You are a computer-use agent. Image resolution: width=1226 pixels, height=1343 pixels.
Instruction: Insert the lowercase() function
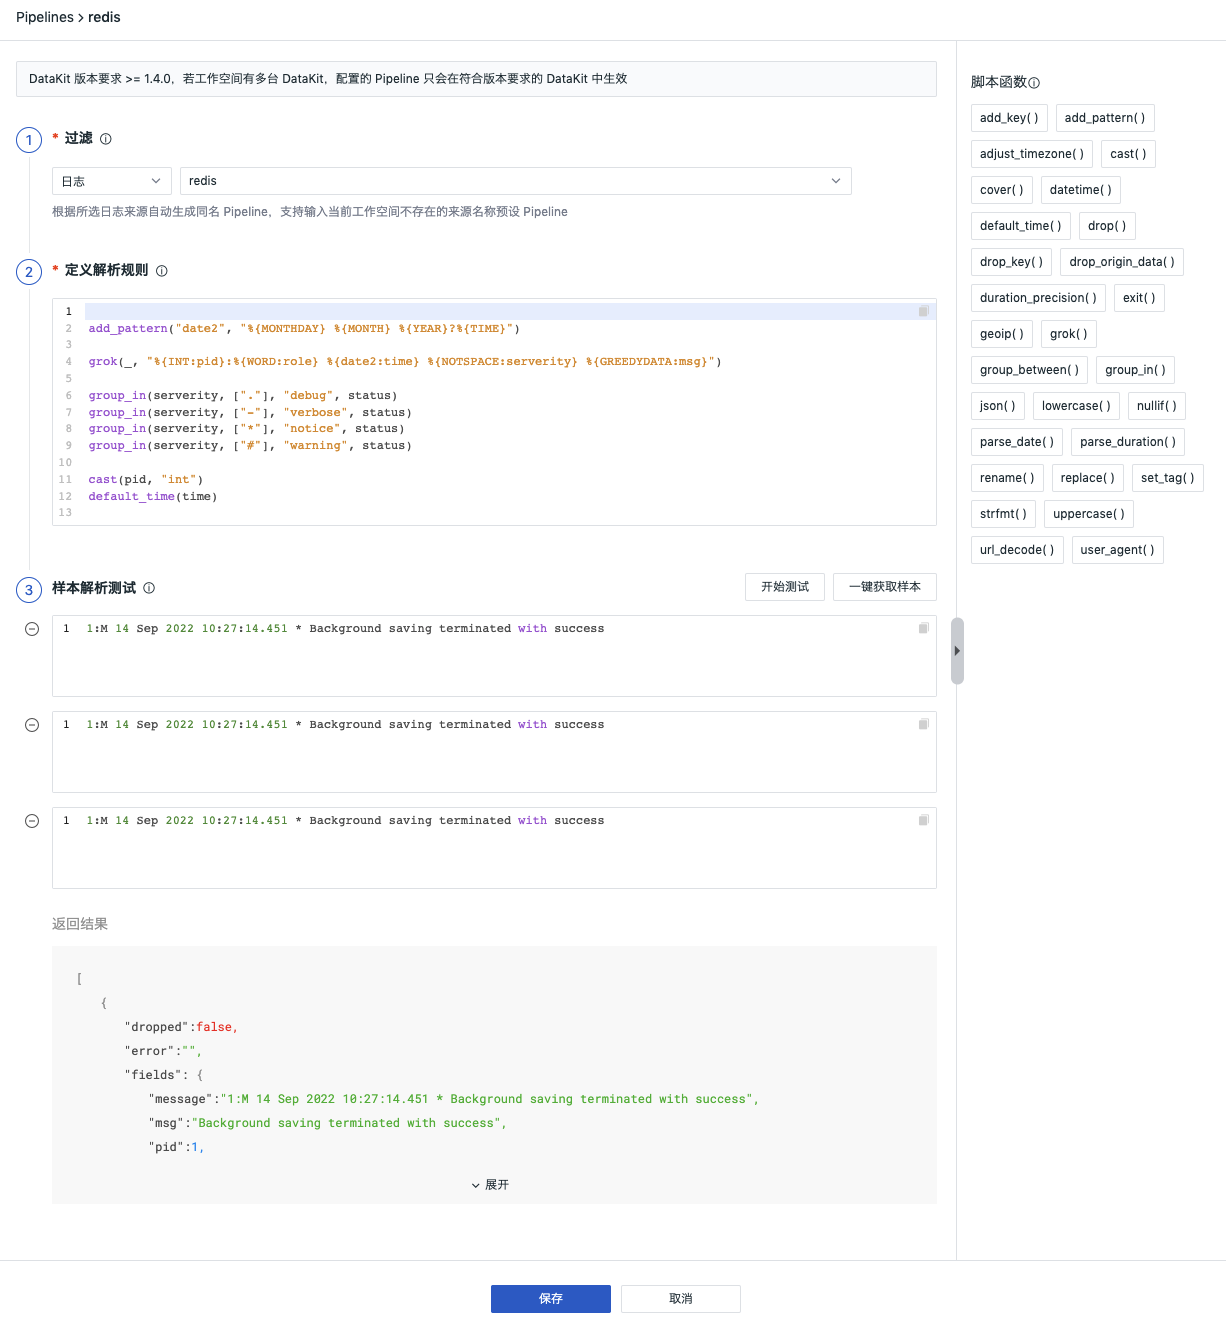[1076, 406]
